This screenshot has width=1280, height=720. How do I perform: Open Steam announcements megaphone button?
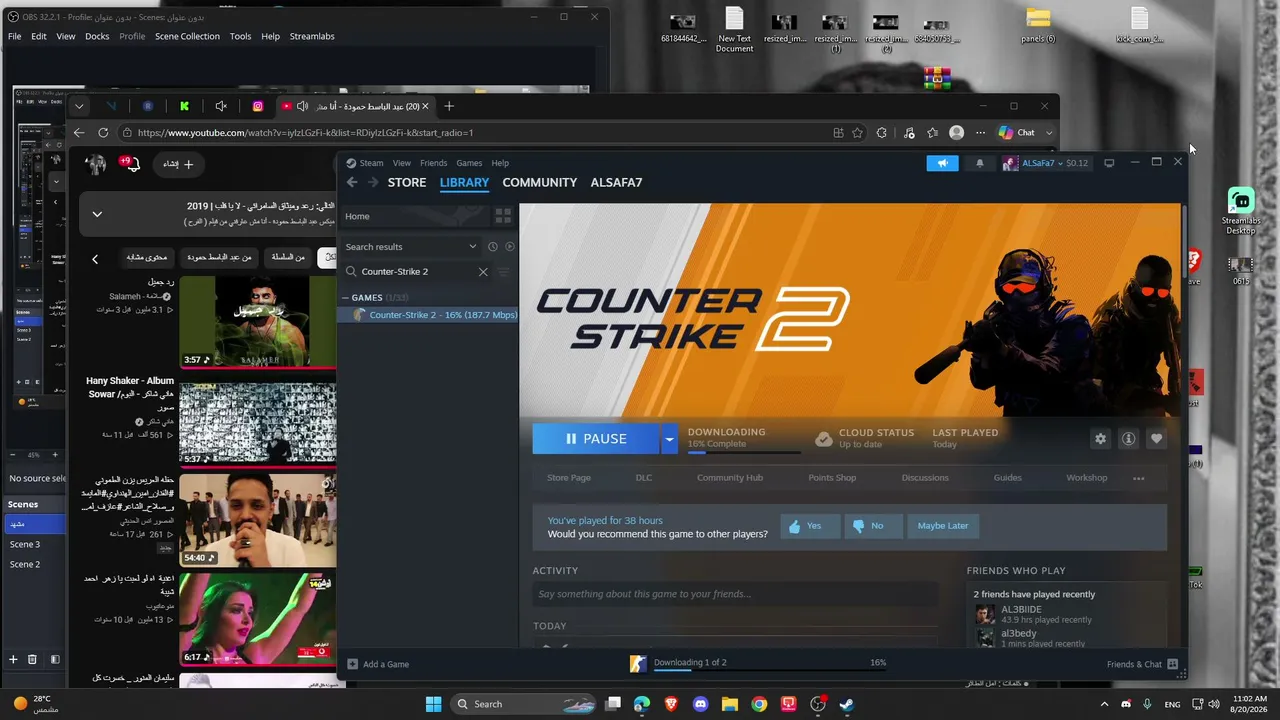pos(942,163)
